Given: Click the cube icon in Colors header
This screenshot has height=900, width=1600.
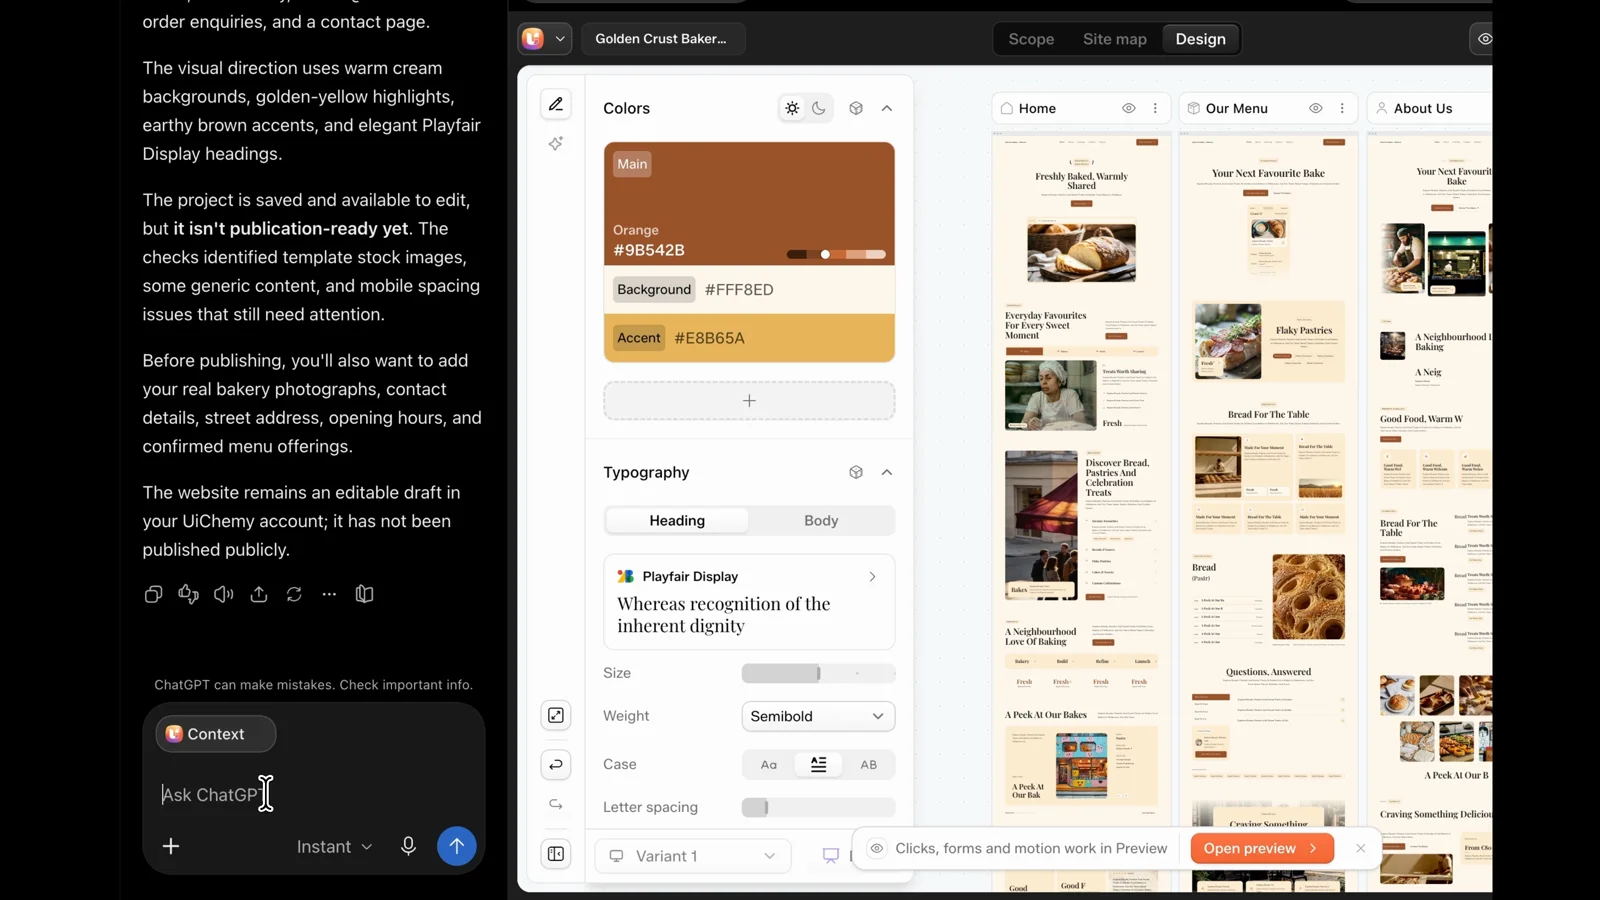Looking at the screenshot, I should (x=856, y=108).
